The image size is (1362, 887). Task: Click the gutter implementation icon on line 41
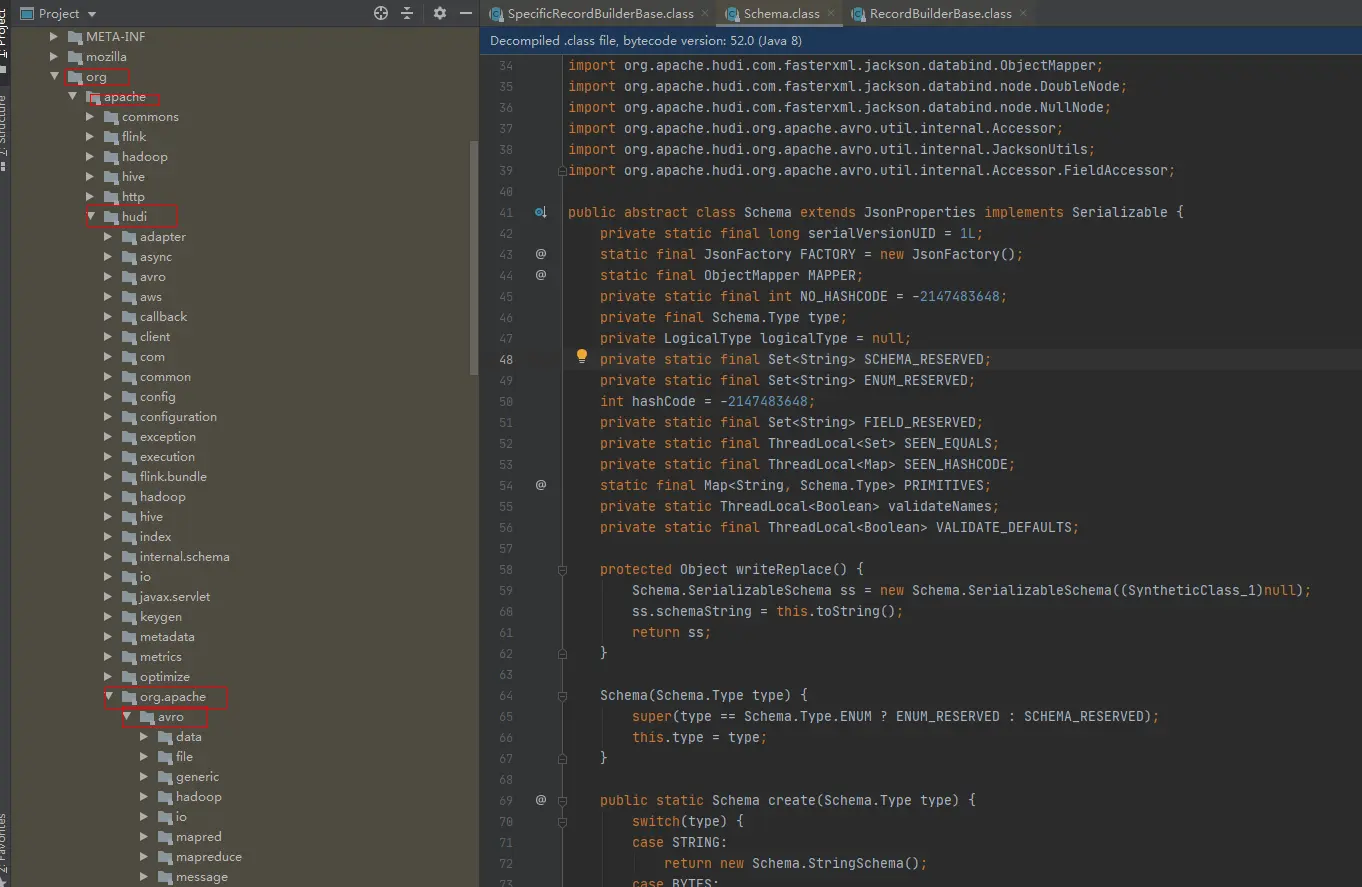click(x=540, y=212)
